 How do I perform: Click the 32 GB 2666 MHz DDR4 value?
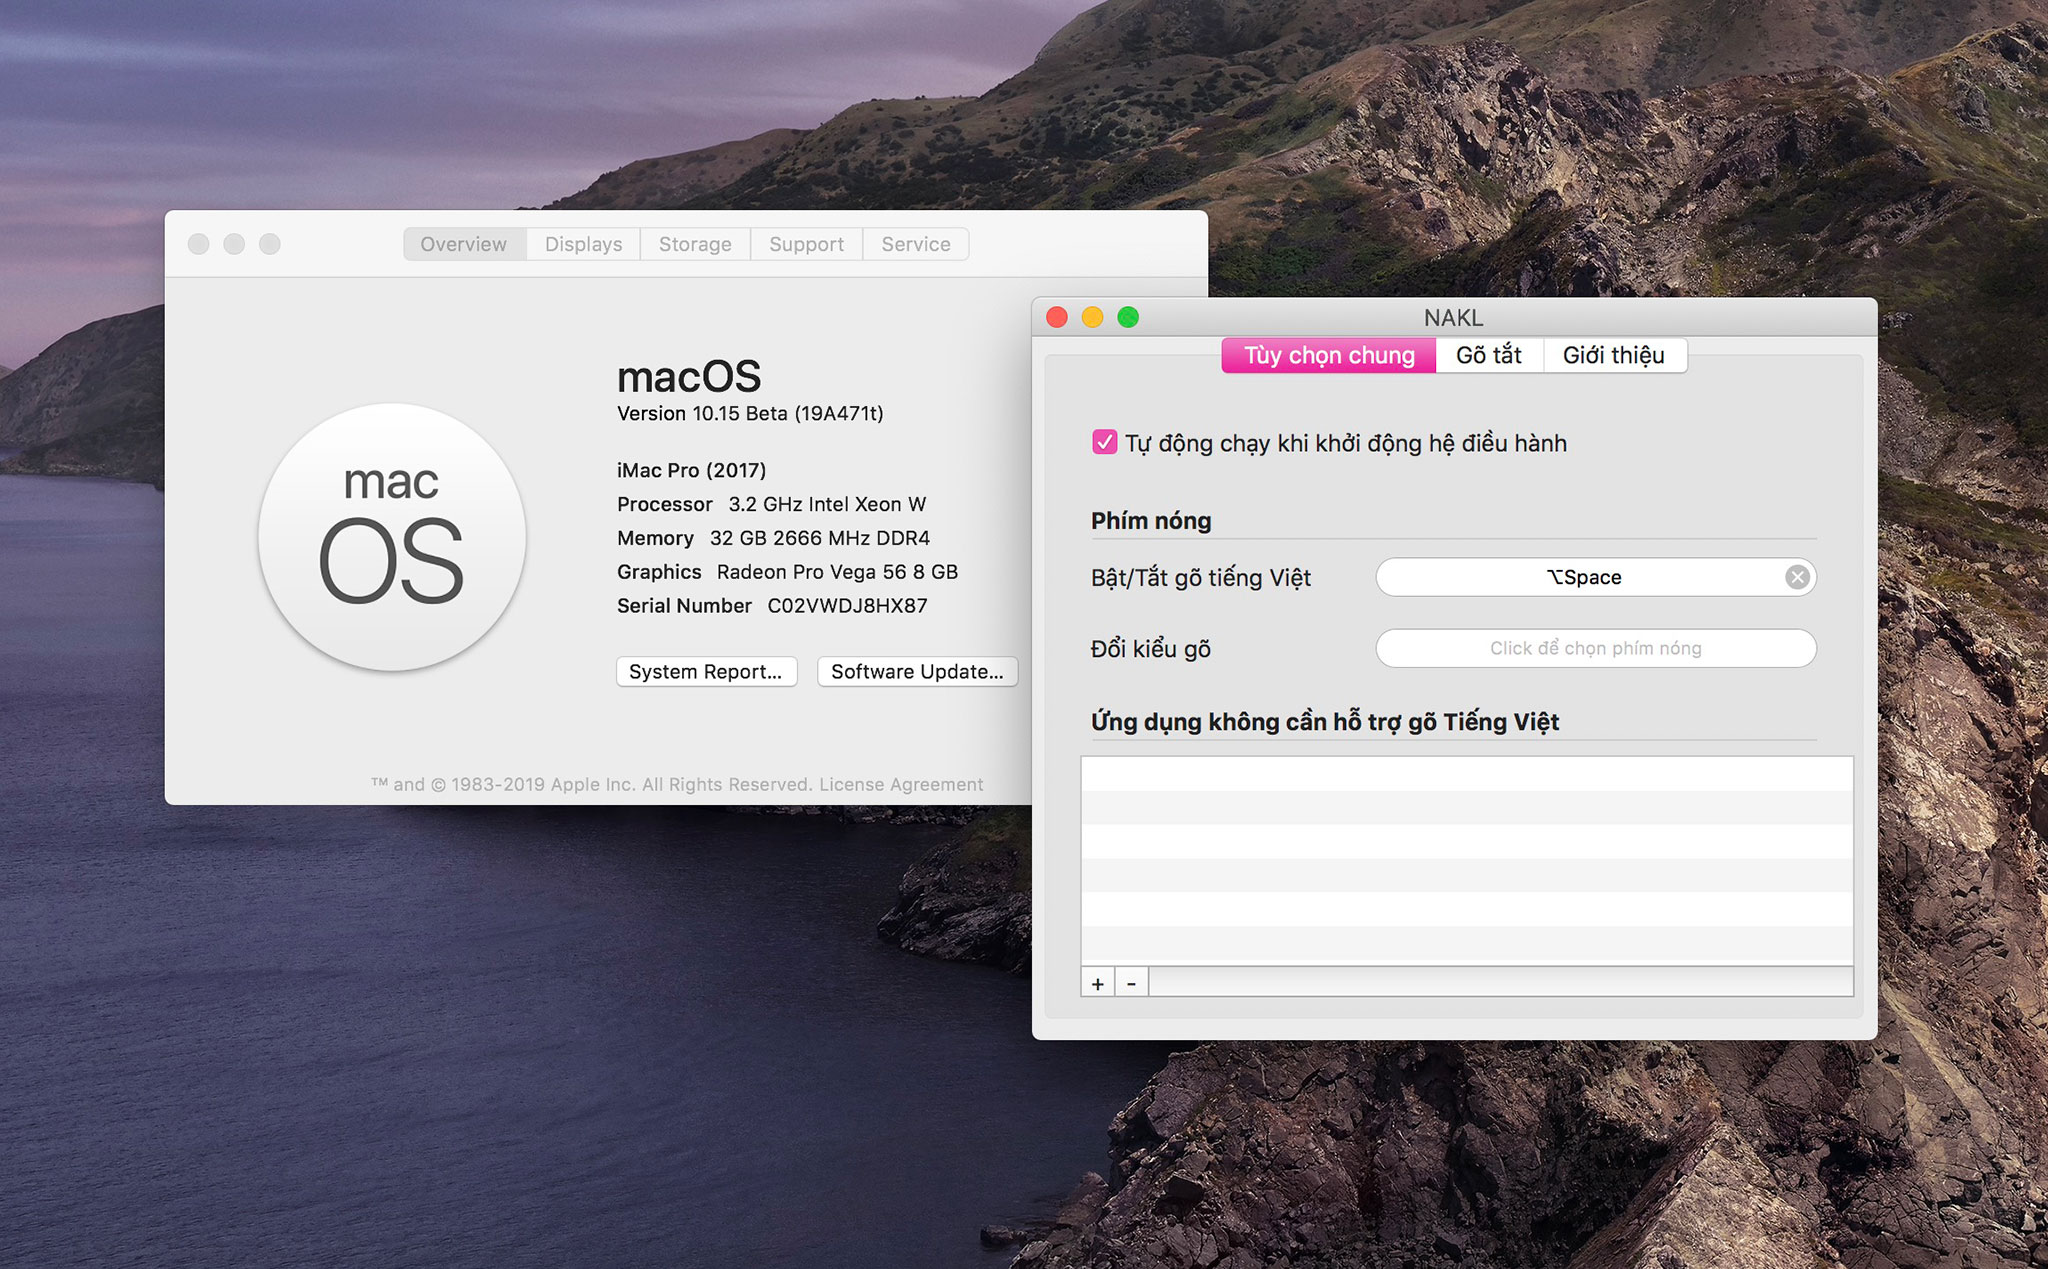[x=820, y=538]
